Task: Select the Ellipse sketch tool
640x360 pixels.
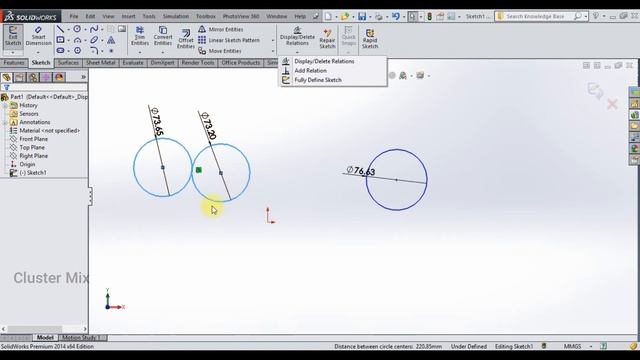Action: pos(94,40)
